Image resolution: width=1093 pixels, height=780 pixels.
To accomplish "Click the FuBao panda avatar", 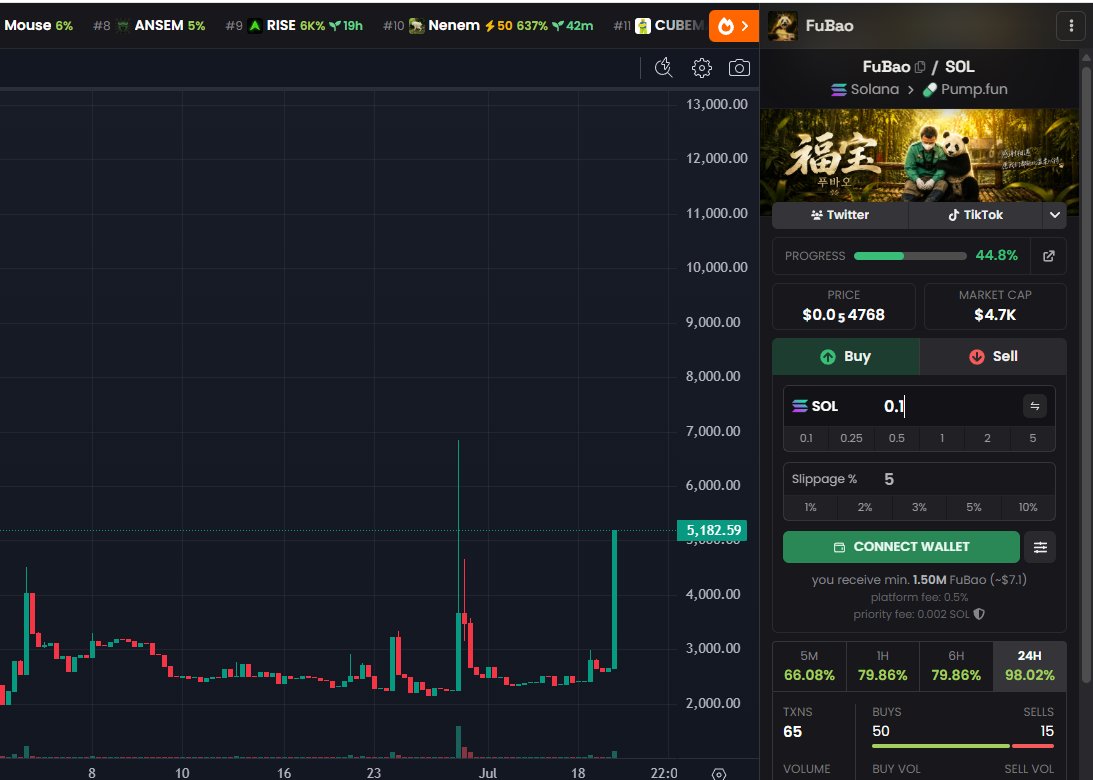I will (x=782, y=26).
